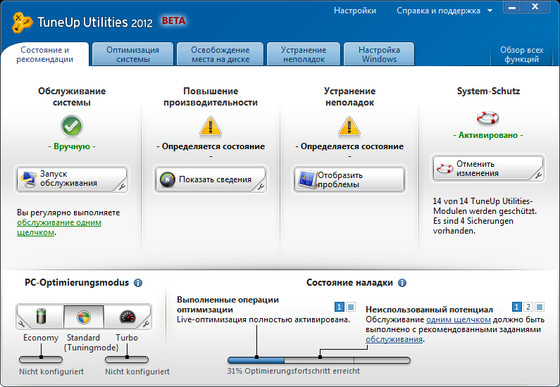The width and height of the screenshot is (560, 387).
Task: Click the TuneUp Utilities logo icon
Action: pos(21,22)
